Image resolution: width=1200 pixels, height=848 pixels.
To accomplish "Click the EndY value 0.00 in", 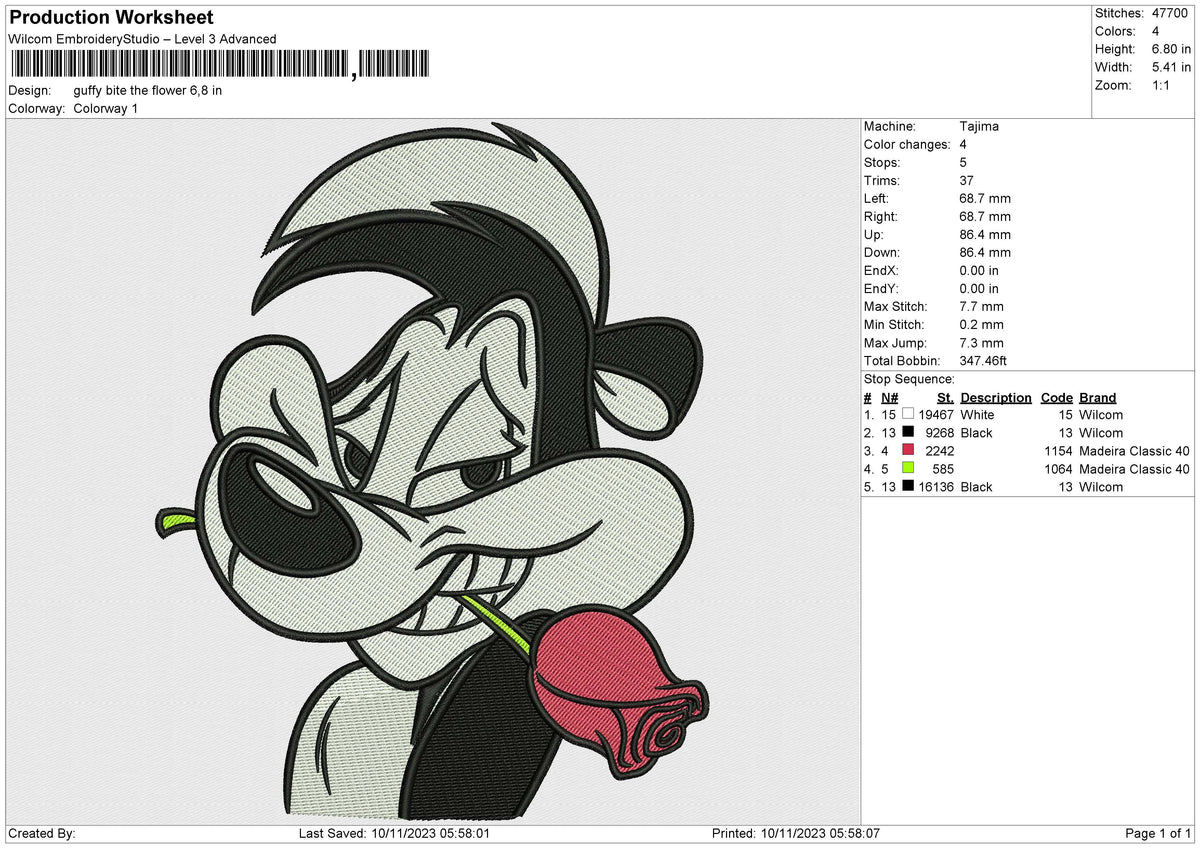I will tap(979, 288).
